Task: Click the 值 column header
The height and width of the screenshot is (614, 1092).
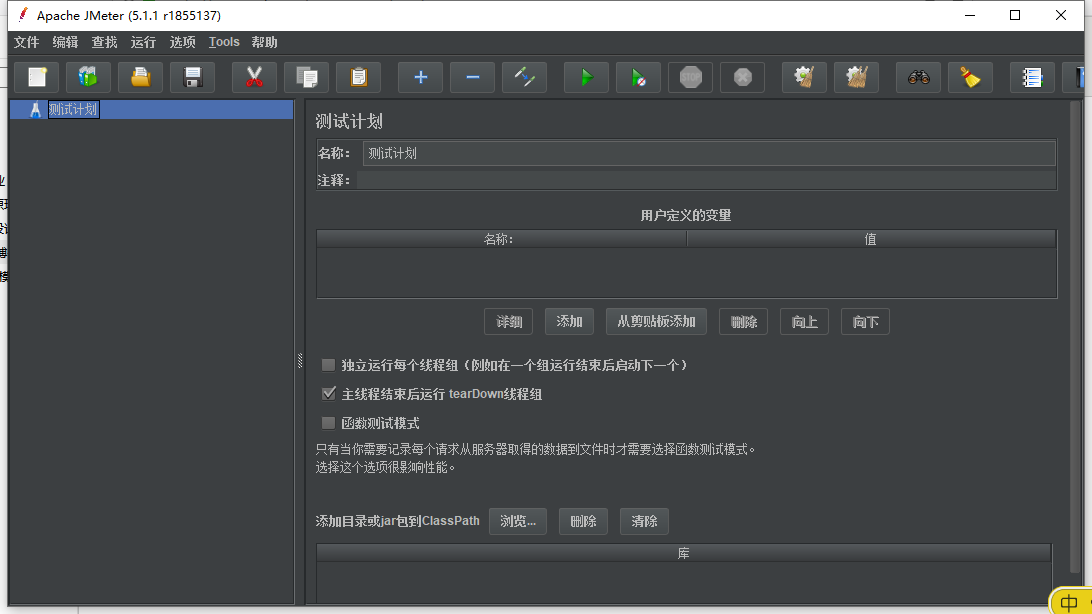Action: click(871, 239)
